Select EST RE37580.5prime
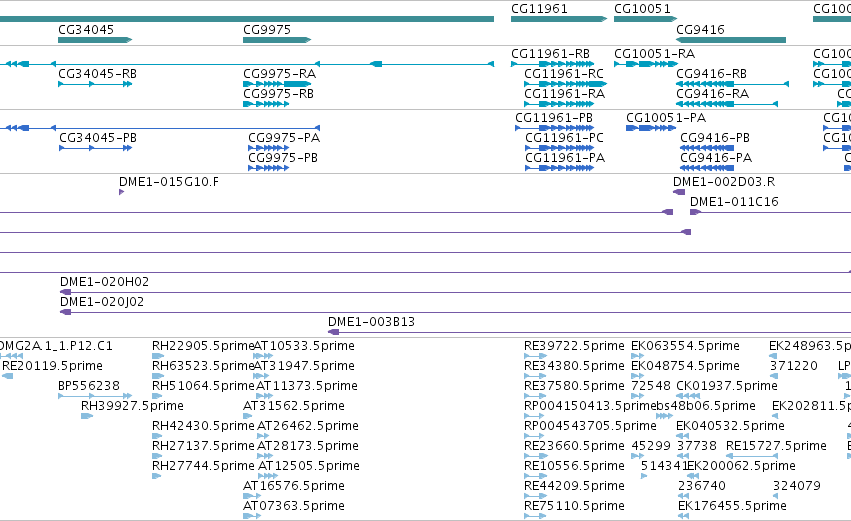 (535, 396)
